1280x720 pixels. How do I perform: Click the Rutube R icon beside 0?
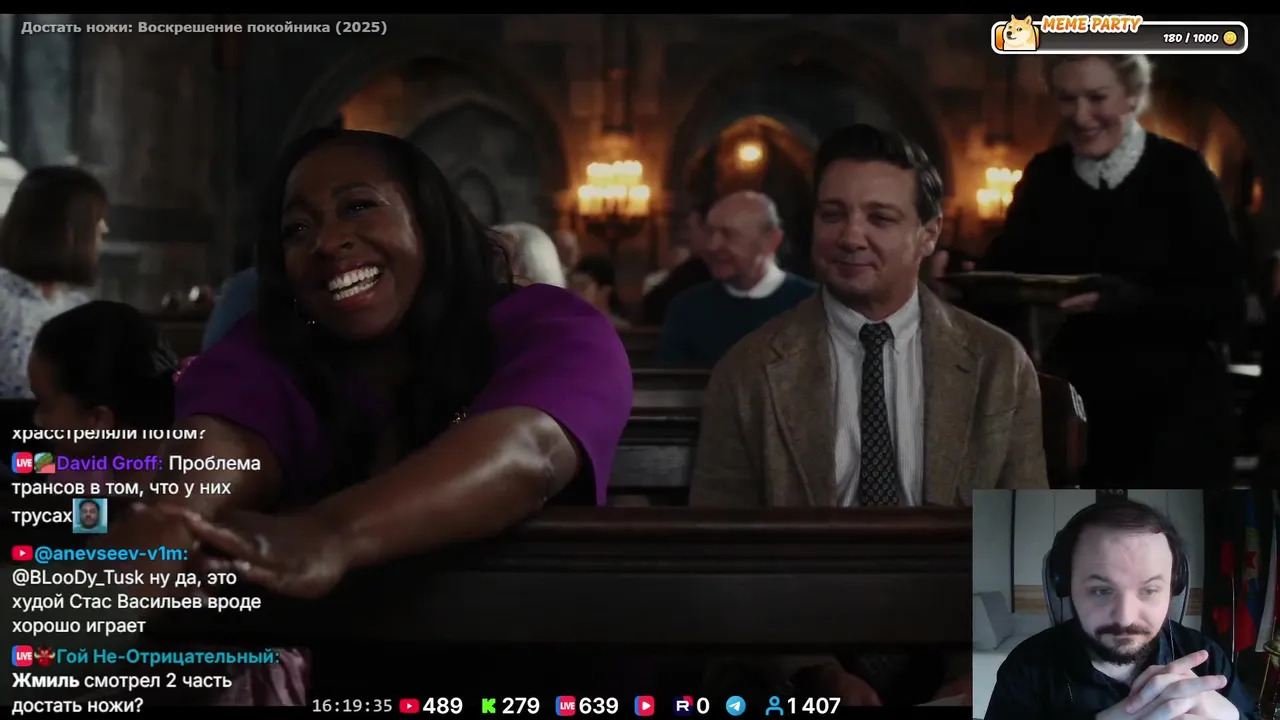point(683,706)
